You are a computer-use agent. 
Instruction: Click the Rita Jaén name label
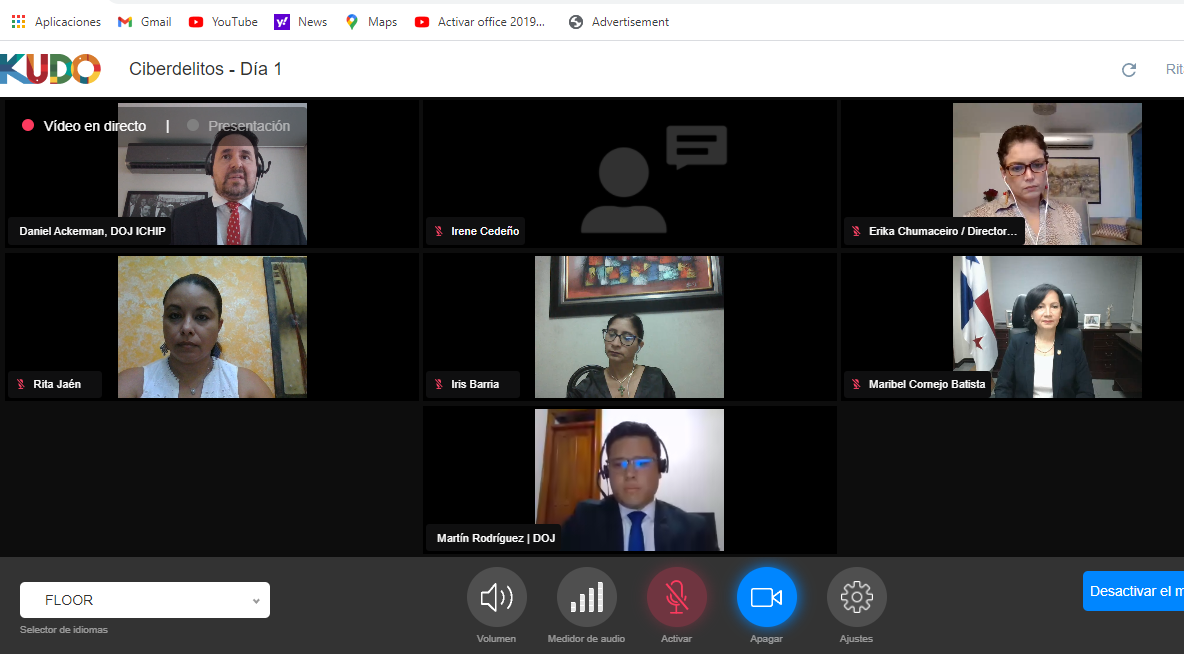pyautogui.click(x=57, y=384)
